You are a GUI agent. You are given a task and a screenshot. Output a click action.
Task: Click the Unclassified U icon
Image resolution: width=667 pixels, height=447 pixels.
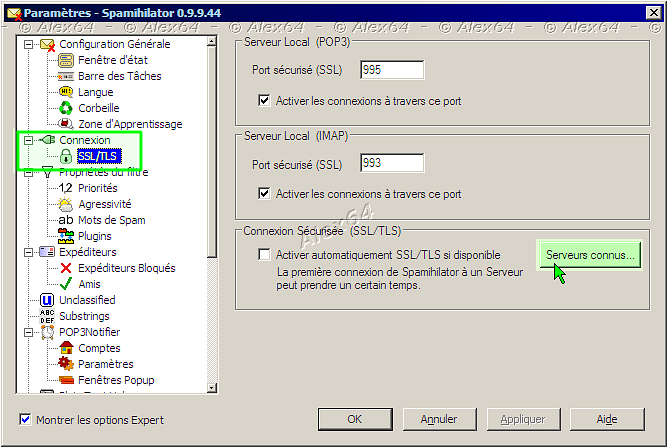(47, 300)
